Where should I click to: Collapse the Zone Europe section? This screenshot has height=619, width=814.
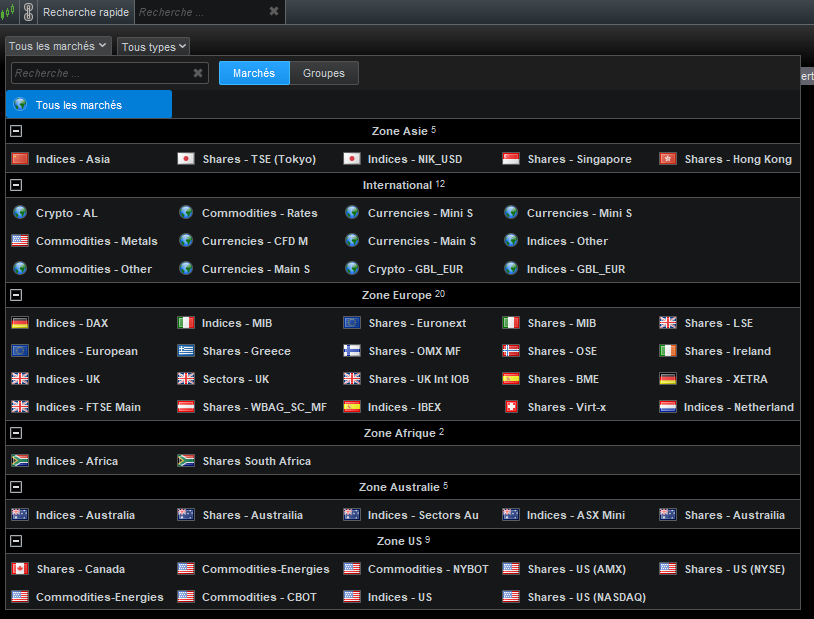(x=16, y=295)
